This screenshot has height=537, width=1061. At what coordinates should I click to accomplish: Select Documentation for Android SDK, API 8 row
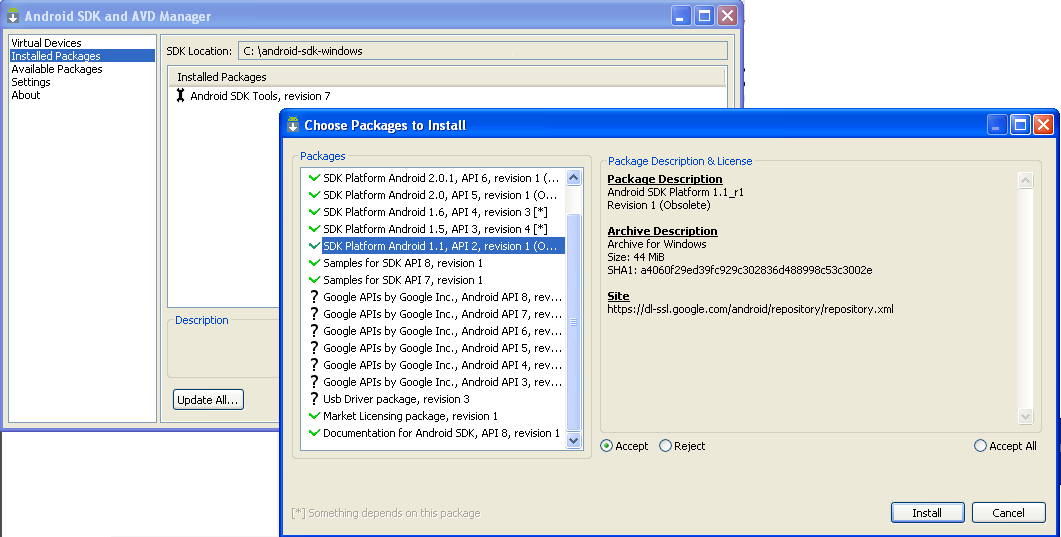click(x=434, y=432)
